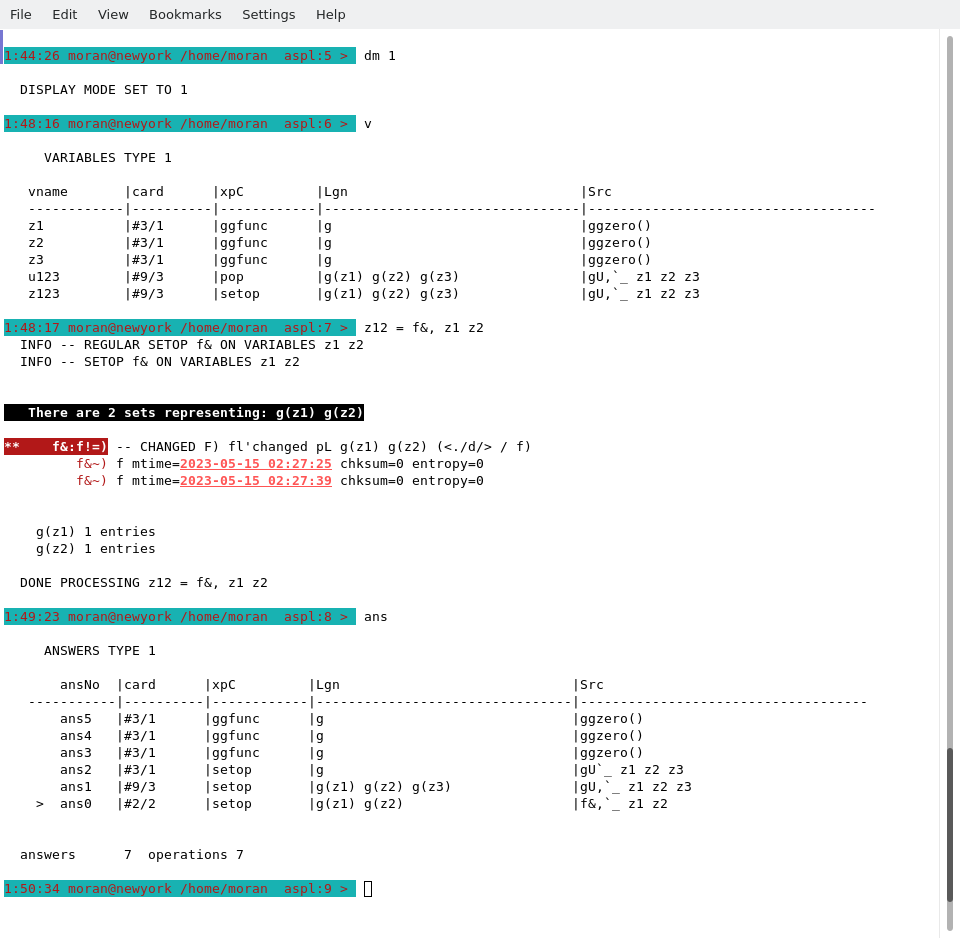Click the scrollbar track above the thumb
The image size is (960, 938).
pyautogui.click(x=950, y=400)
